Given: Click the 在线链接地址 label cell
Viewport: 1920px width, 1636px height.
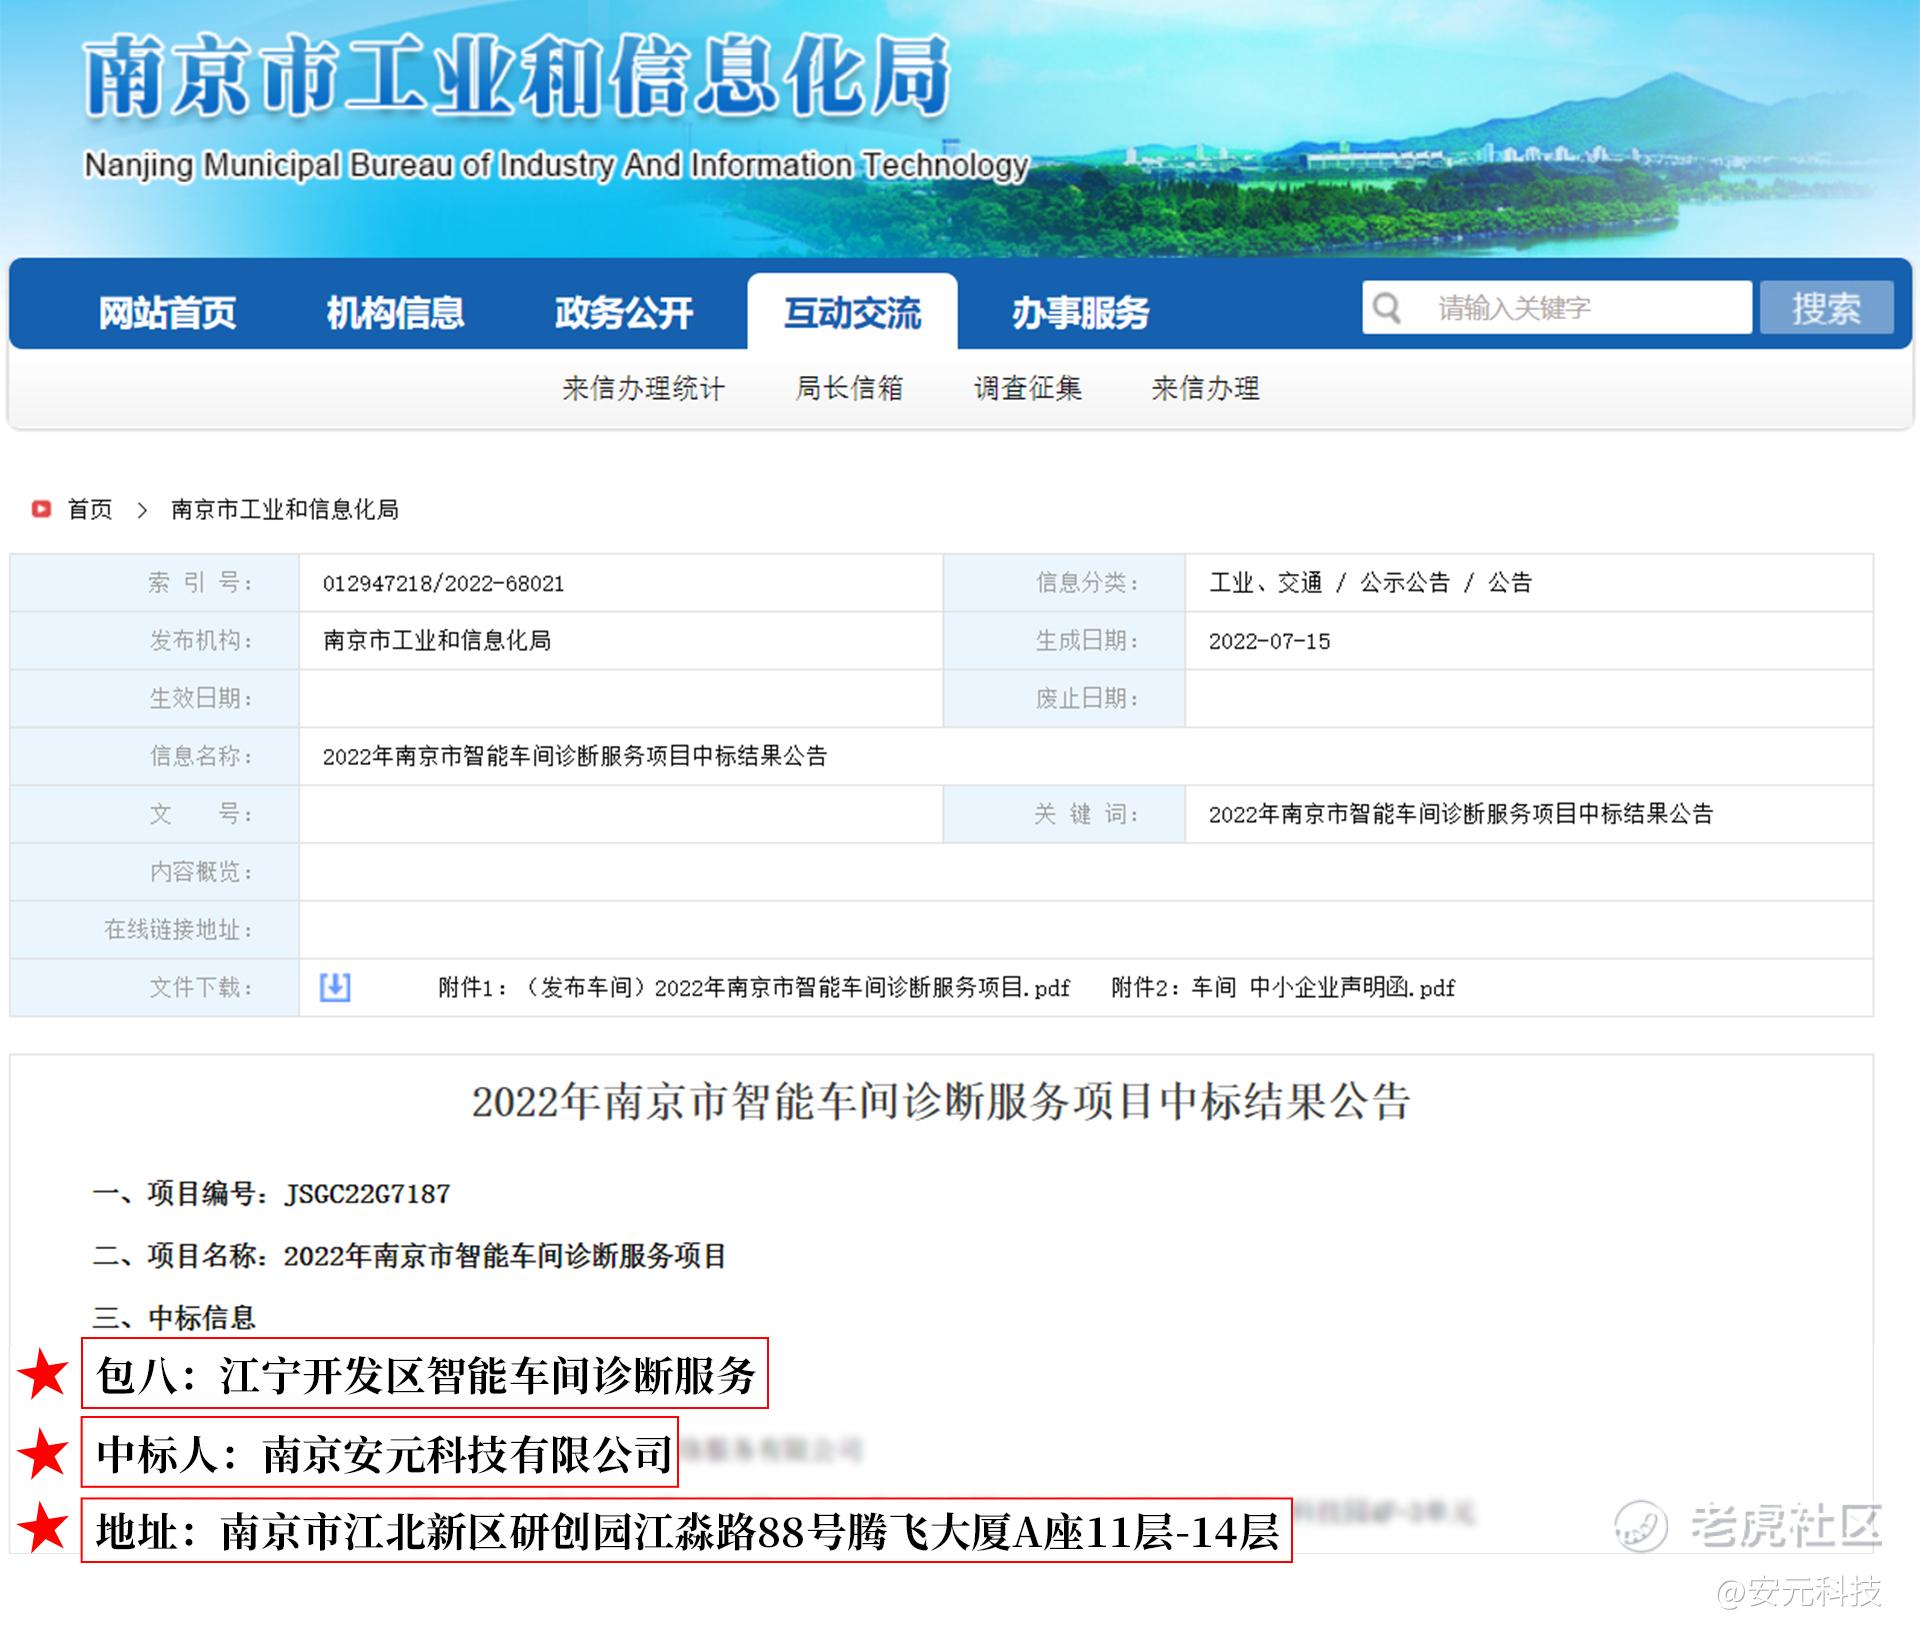Looking at the screenshot, I should (155, 930).
